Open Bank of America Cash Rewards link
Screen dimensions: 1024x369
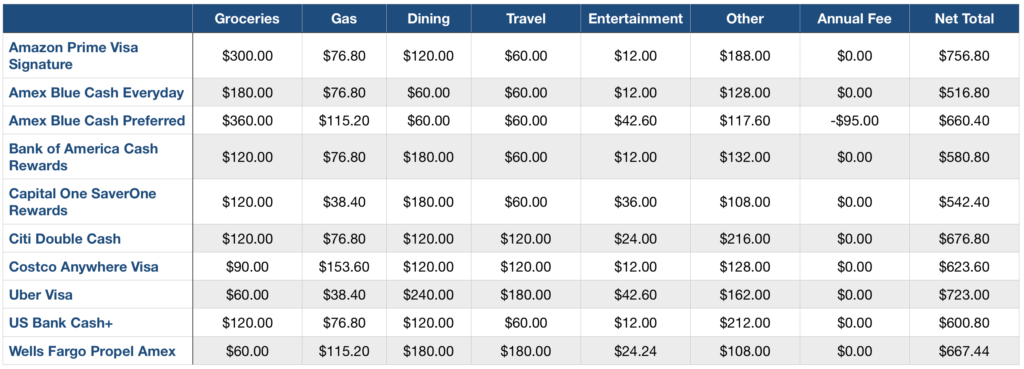(x=83, y=157)
